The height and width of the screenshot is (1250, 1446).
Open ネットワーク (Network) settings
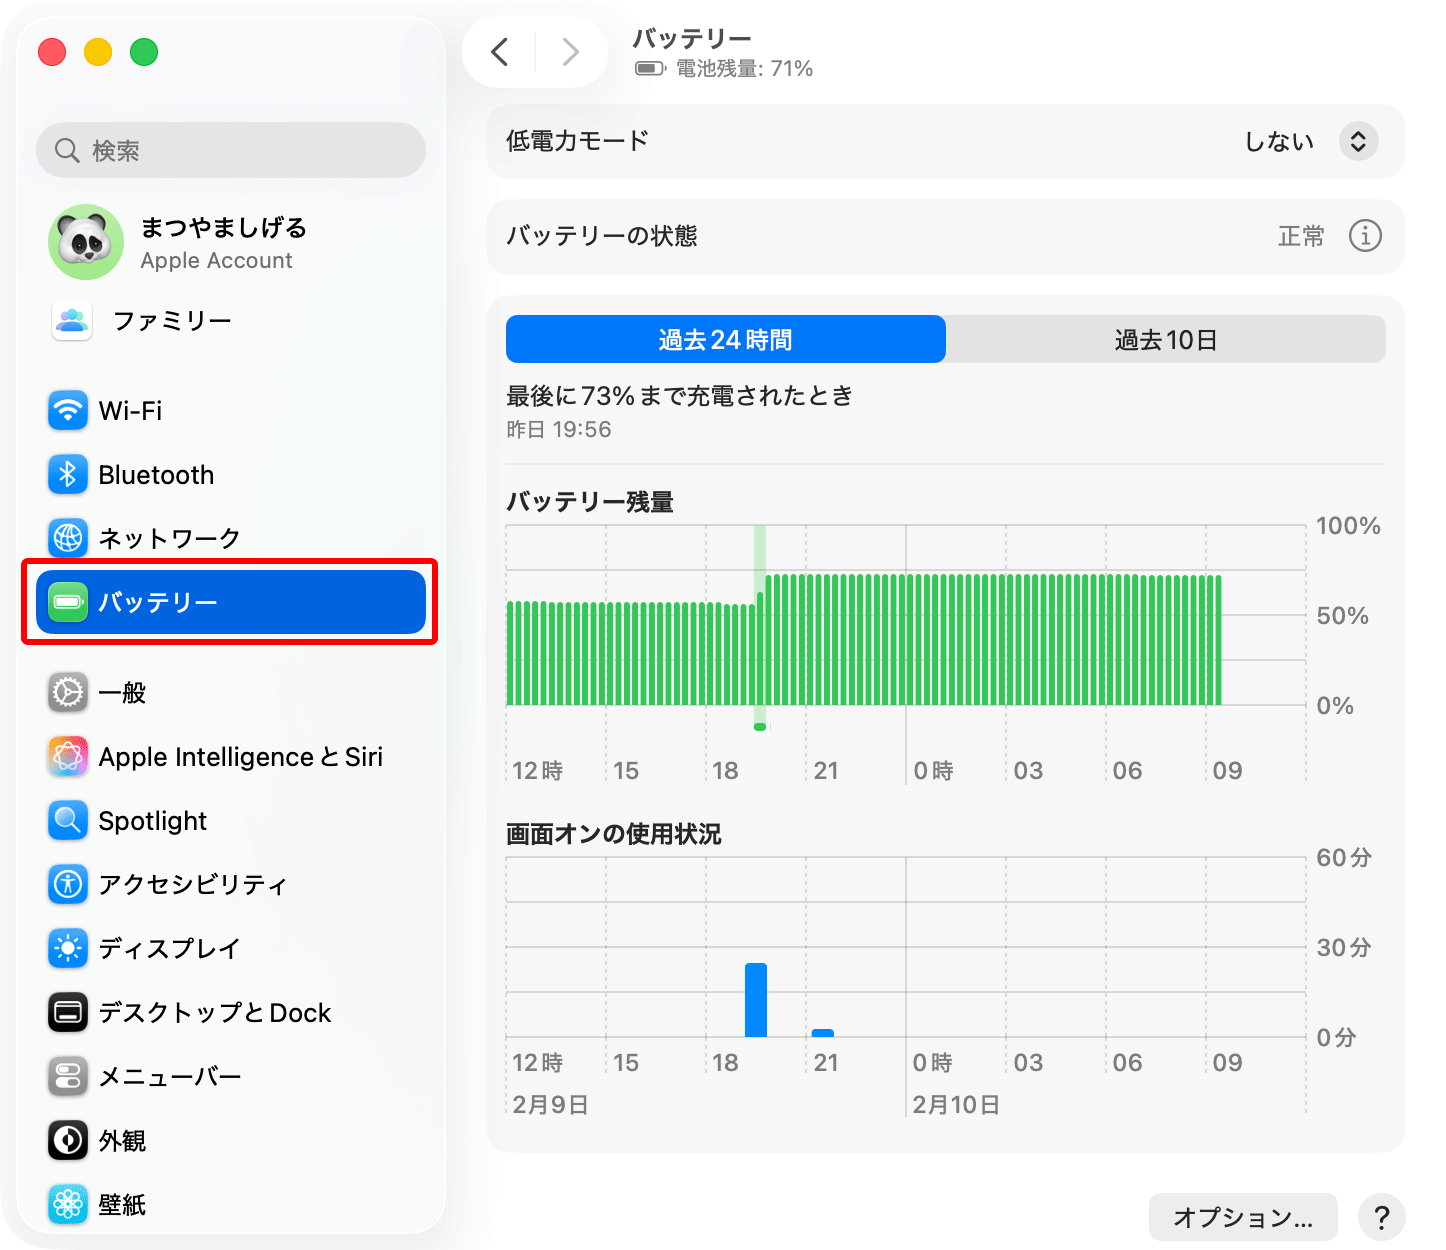click(66, 538)
